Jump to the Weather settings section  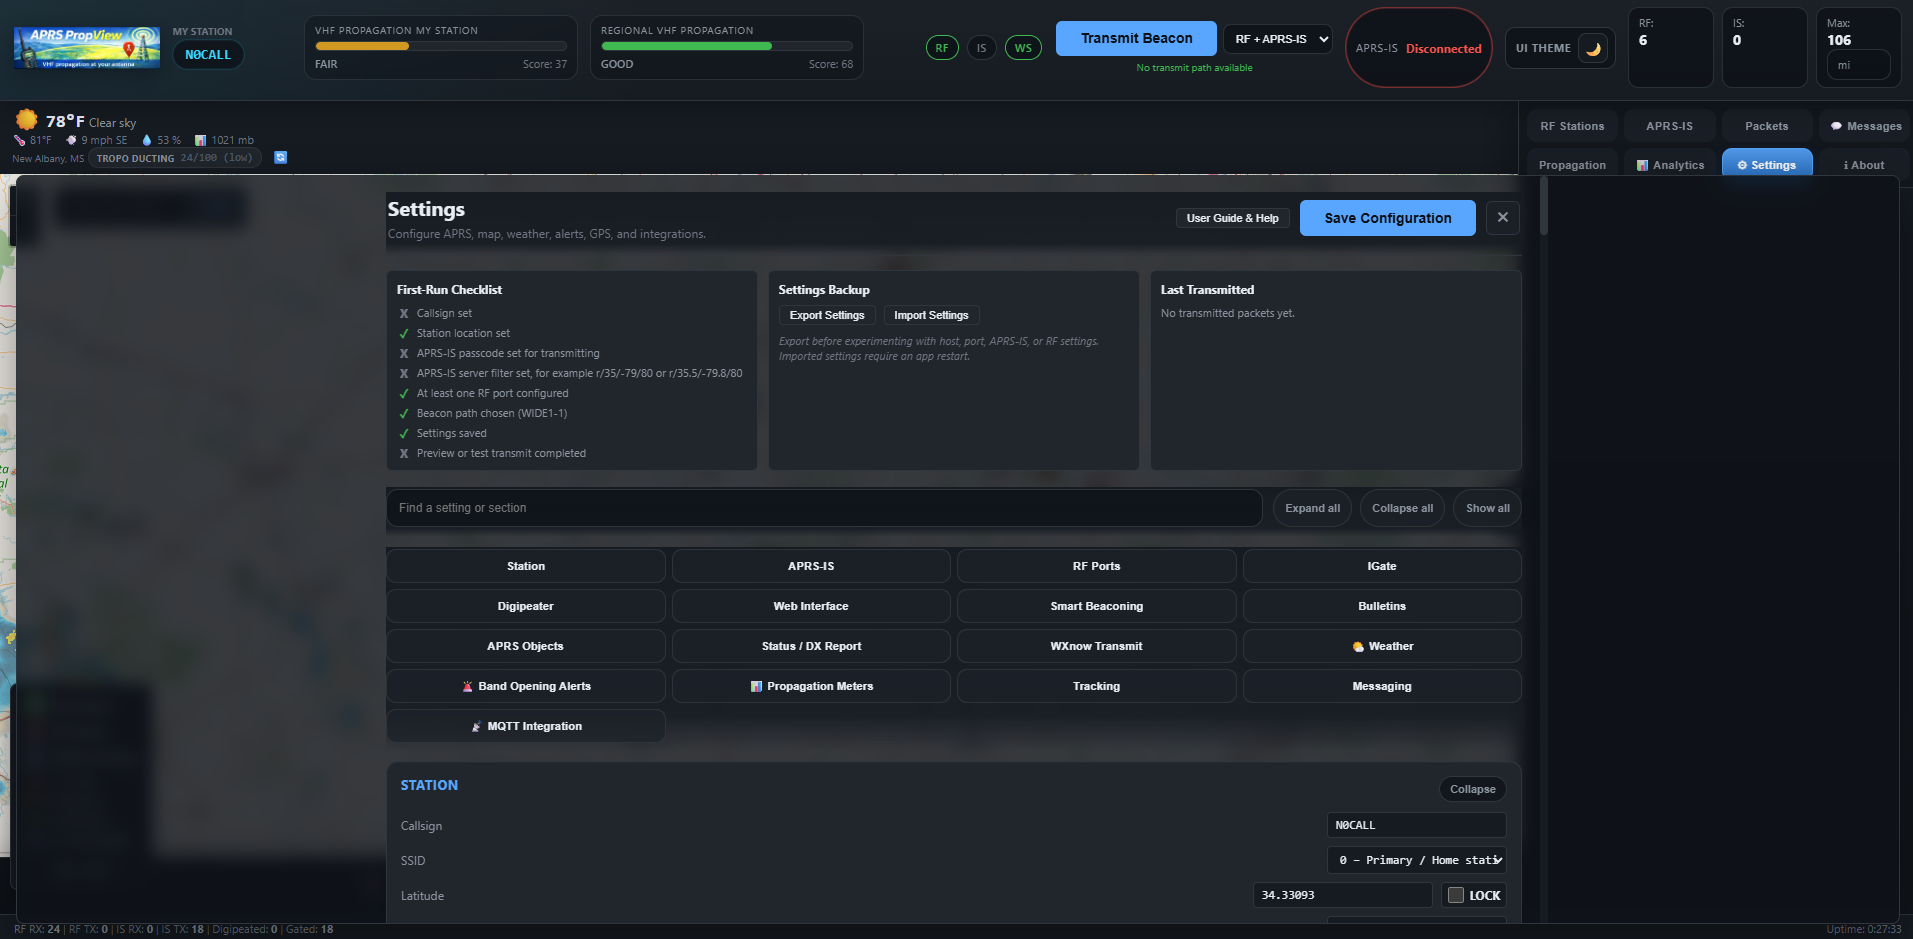(x=1382, y=646)
